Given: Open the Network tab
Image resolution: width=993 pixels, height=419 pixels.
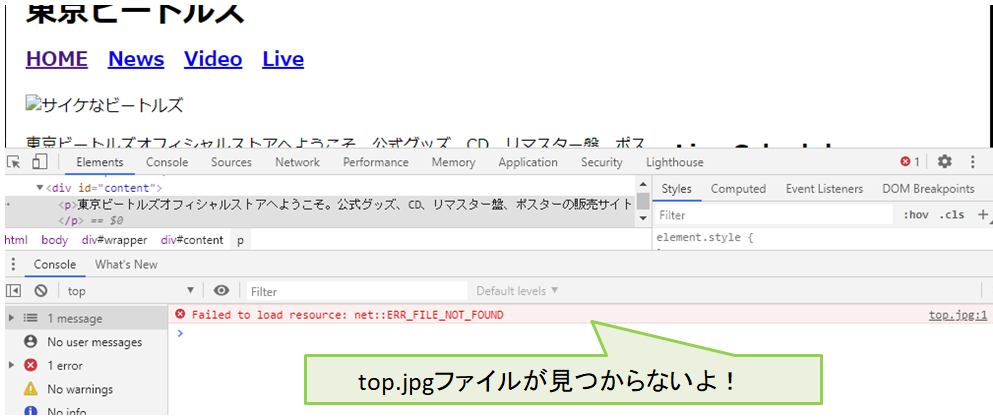Looking at the screenshot, I should pos(297,162).
